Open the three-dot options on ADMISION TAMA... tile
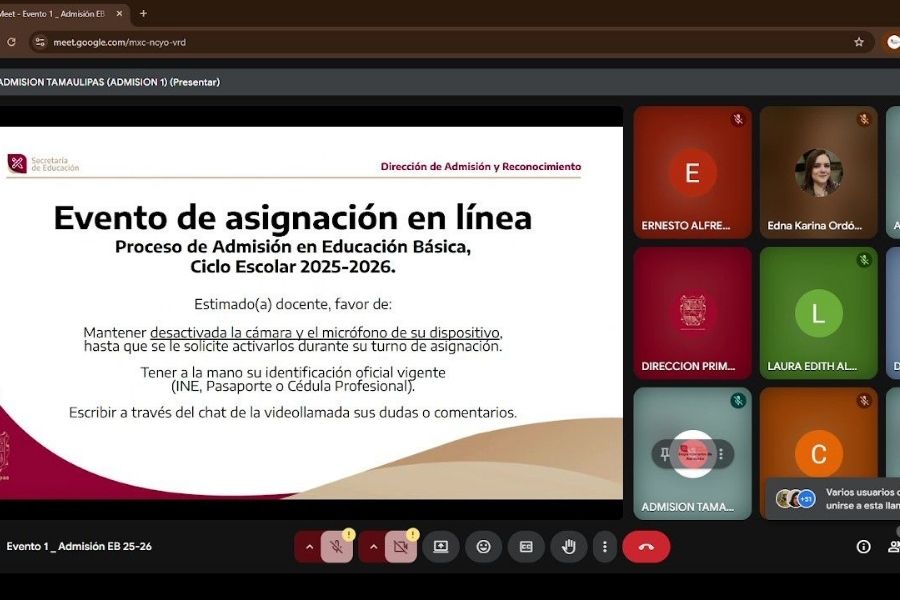900x600 pixels. coord(720,454)
